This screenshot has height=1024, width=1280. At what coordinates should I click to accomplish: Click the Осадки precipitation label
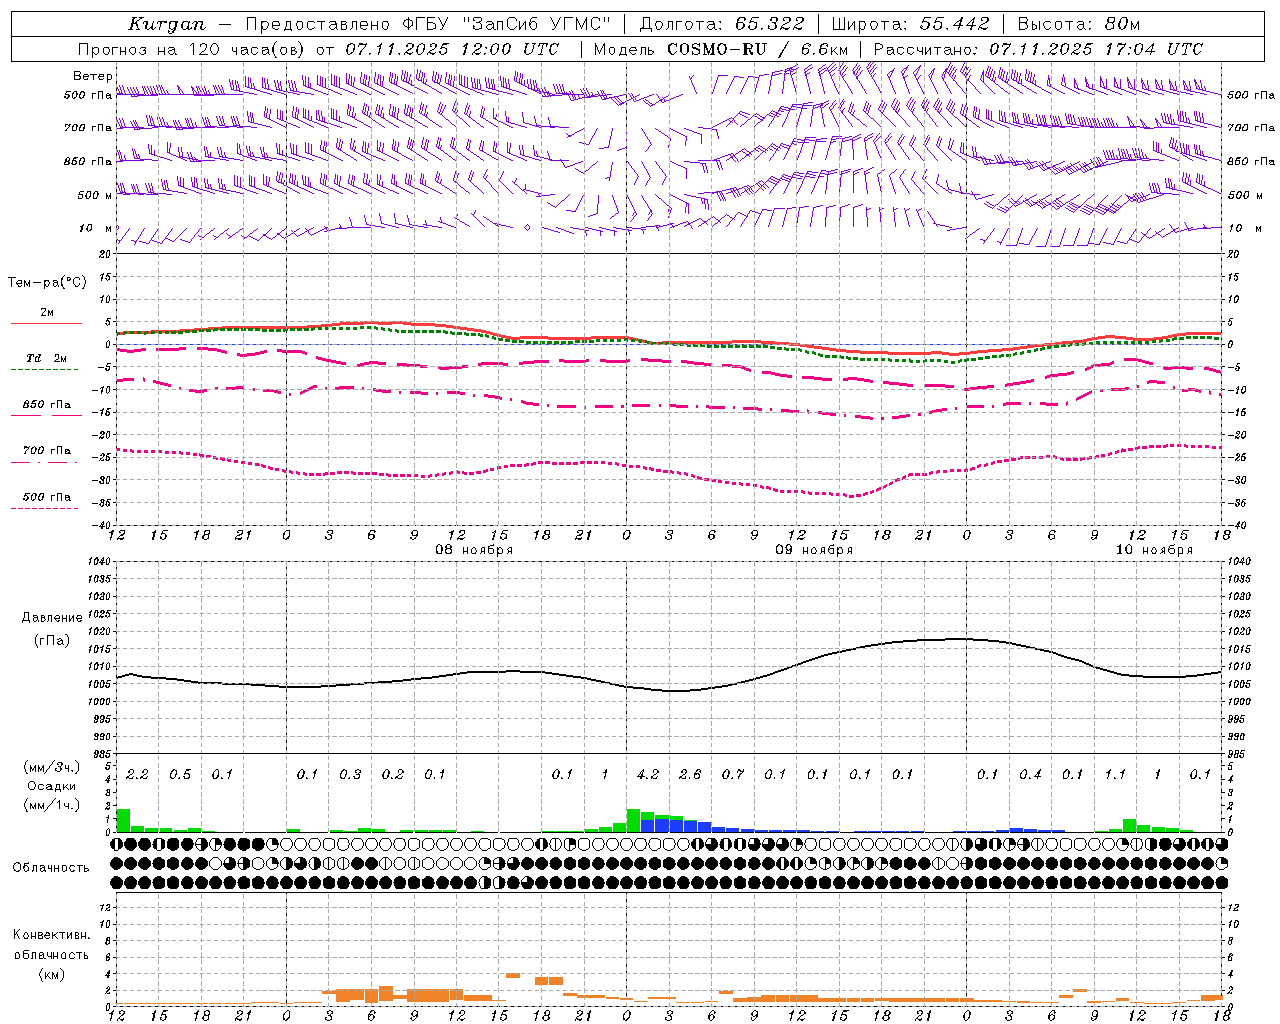[52, 786]
